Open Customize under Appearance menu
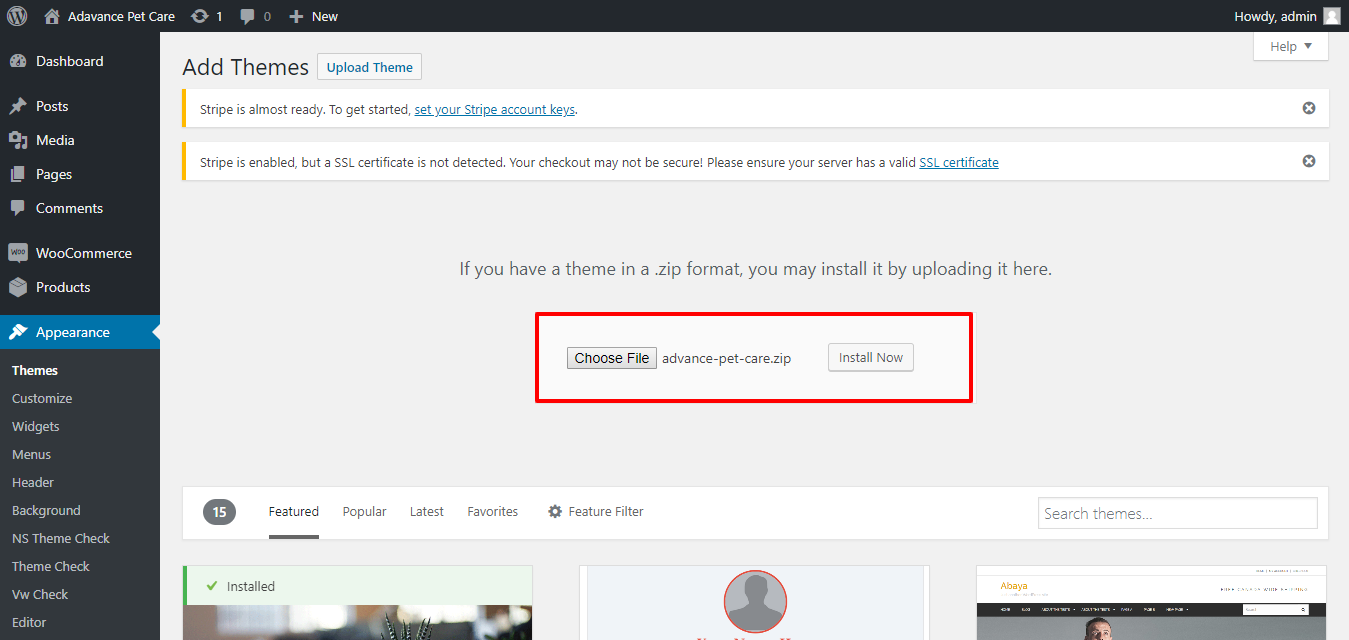The image size is (1349, 640). pos(42,398)
